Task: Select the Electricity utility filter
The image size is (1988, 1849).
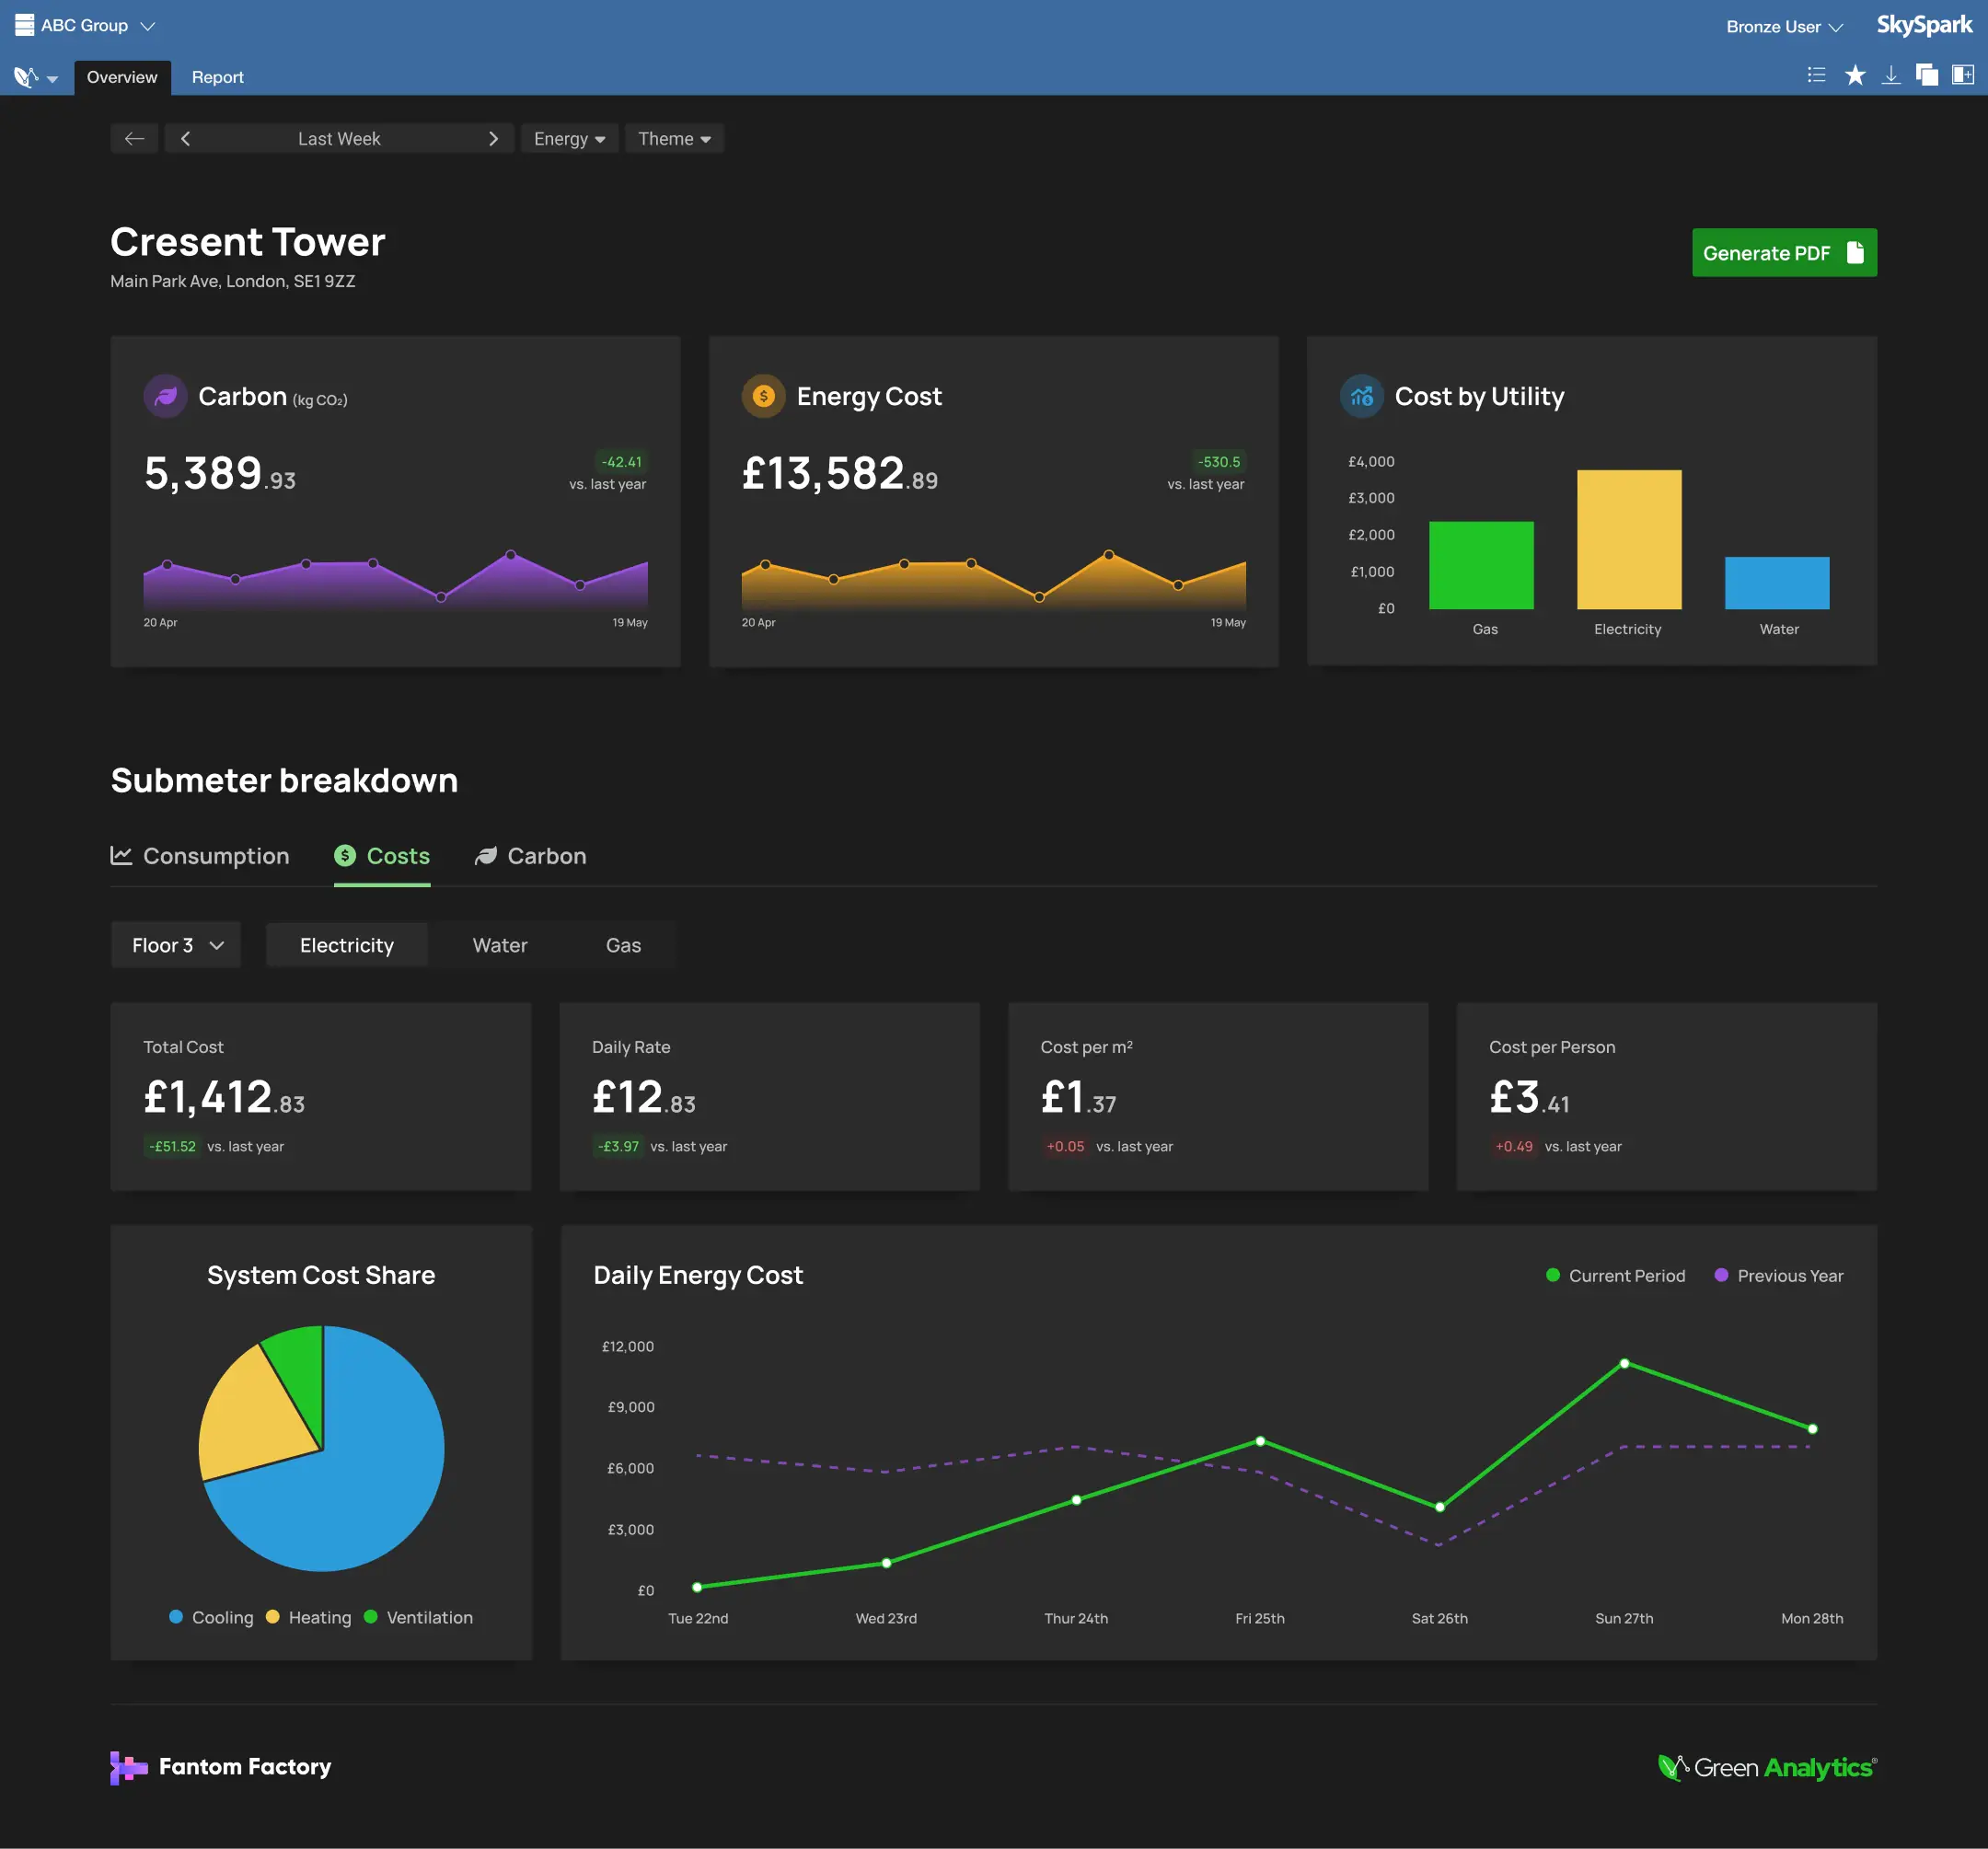Action: tap(346, 944)
